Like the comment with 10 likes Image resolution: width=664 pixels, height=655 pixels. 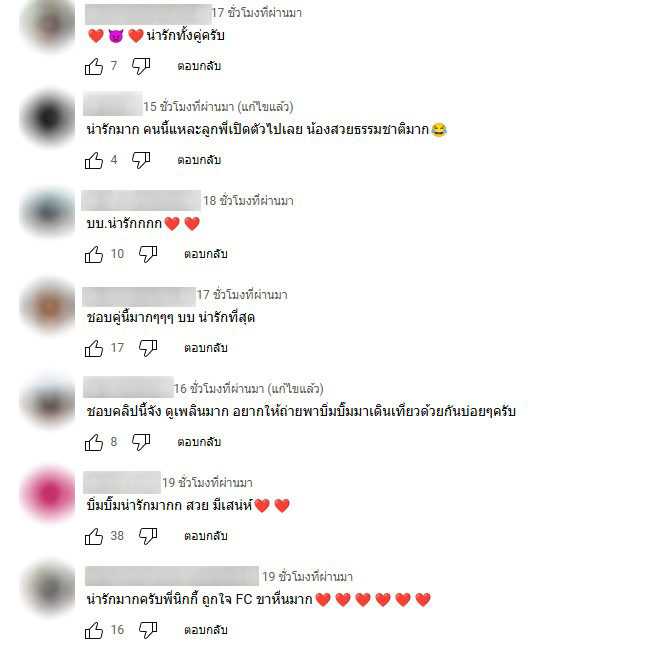94,254
